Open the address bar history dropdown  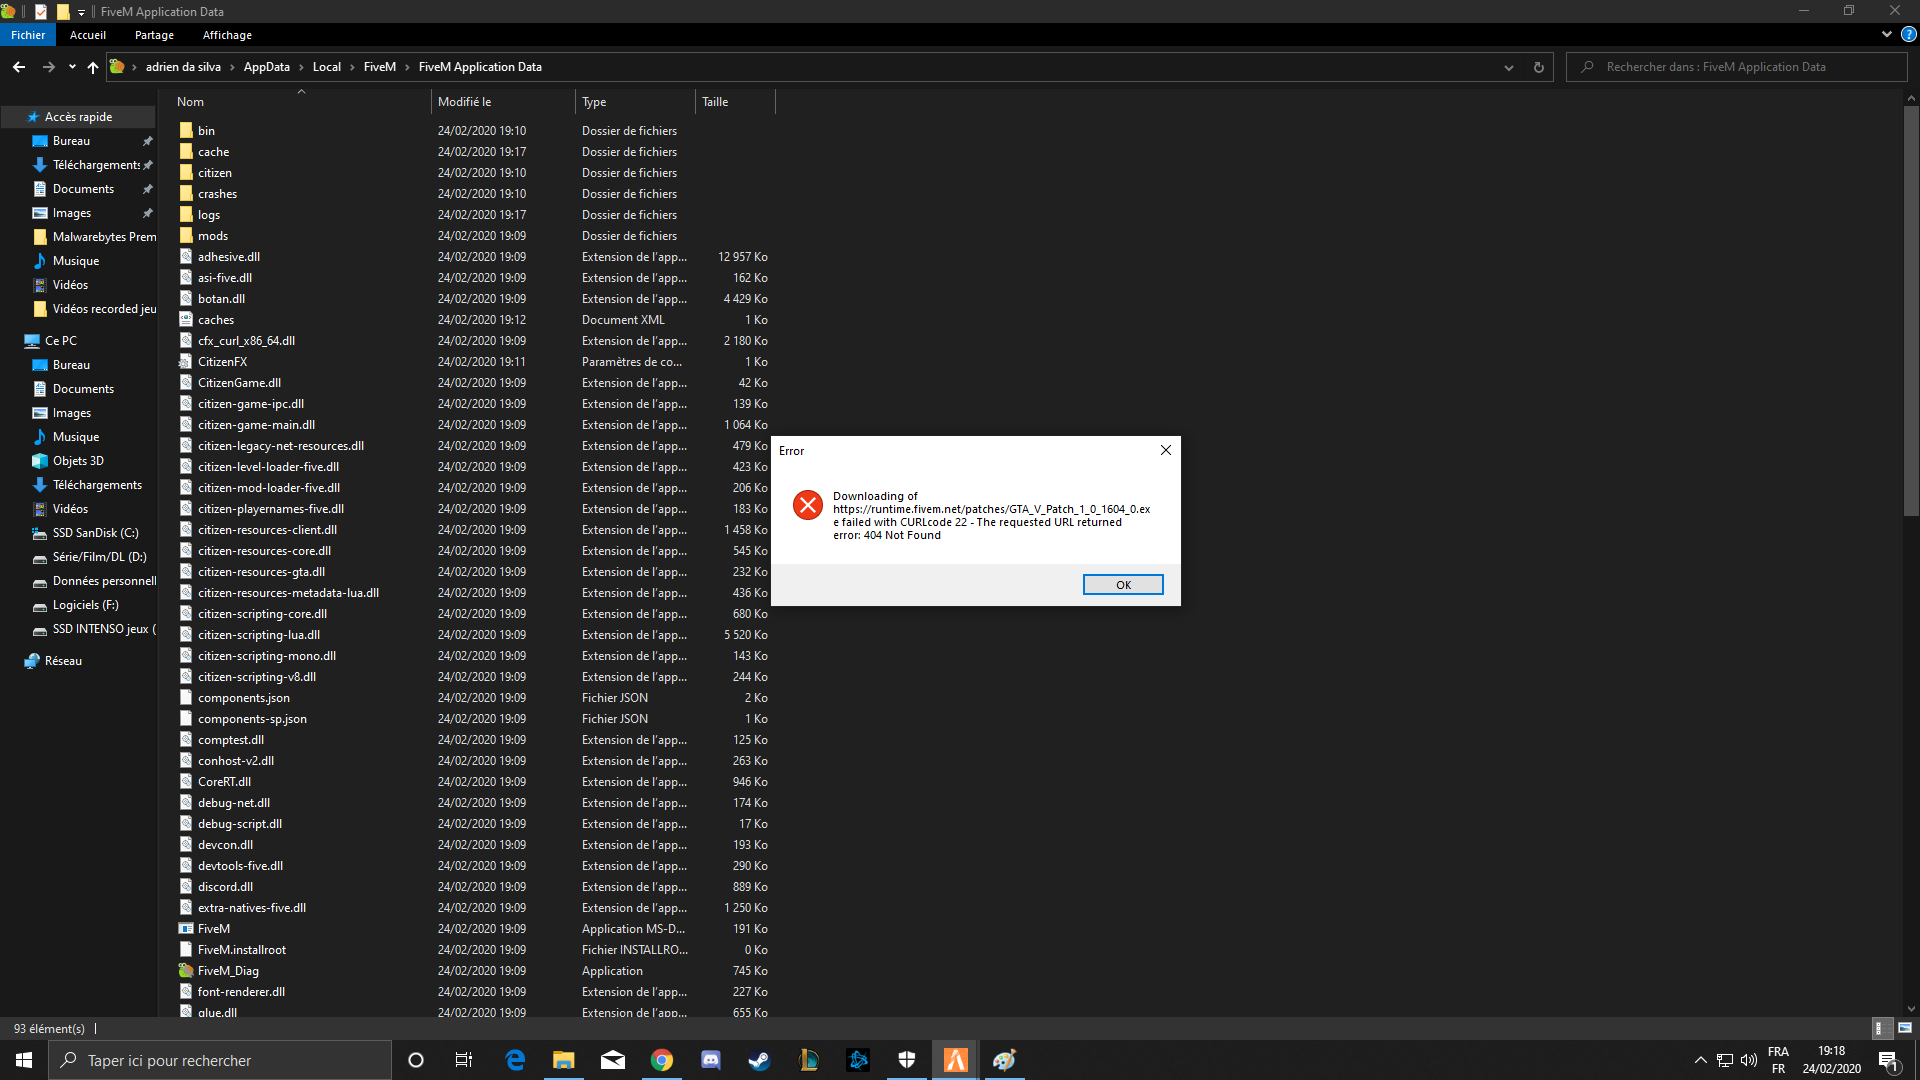click(1509, 67)
